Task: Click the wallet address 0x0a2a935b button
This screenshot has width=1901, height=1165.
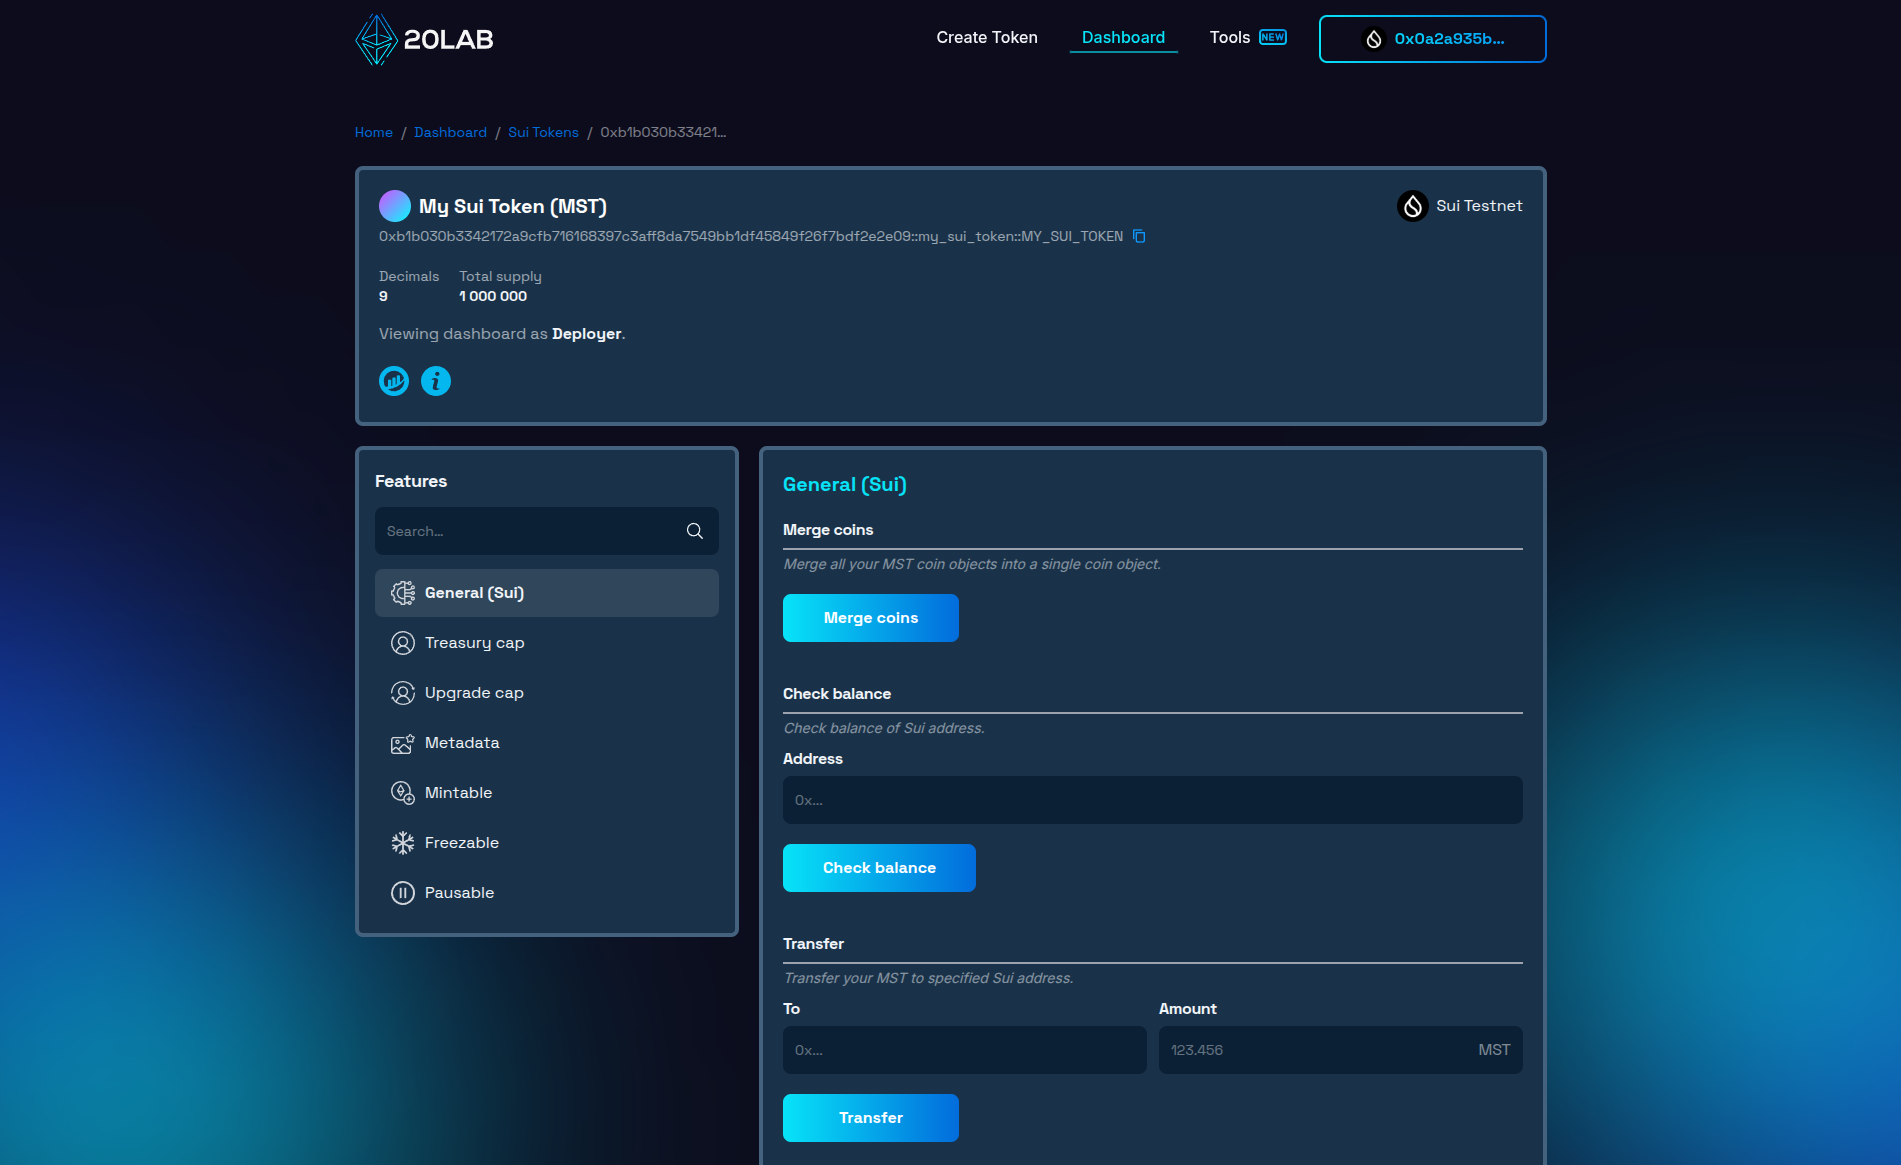Action: coord(1432,39)
